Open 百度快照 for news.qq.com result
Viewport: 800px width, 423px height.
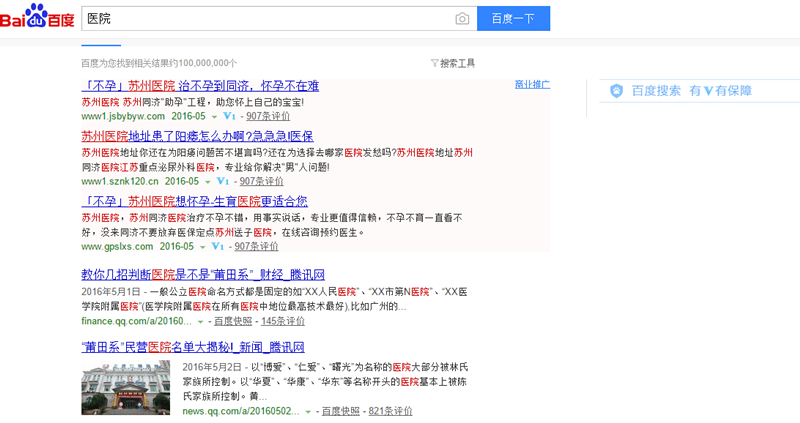click(x=341, y=411)
